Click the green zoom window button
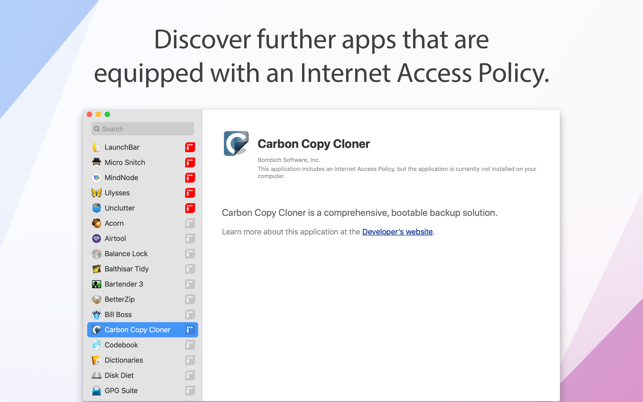This screenshot has height=402, width=643. (107, 114)
